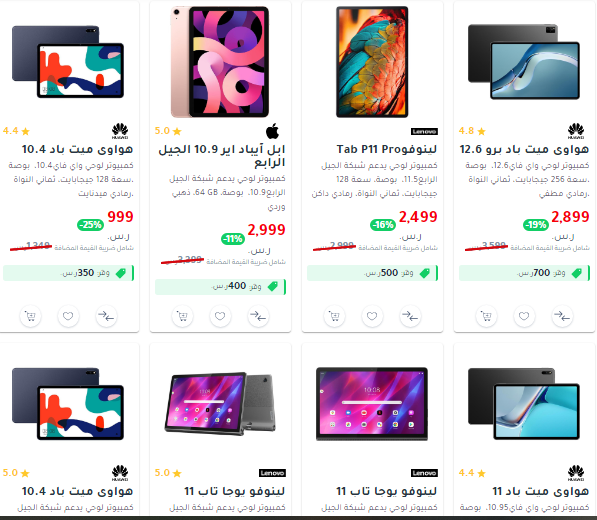Add Huawei MatePad 10.4 at 999 to cart

30,316
